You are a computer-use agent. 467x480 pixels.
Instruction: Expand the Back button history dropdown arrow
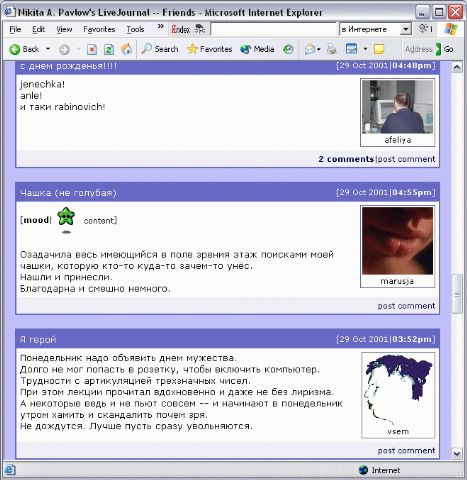(48, 49)
